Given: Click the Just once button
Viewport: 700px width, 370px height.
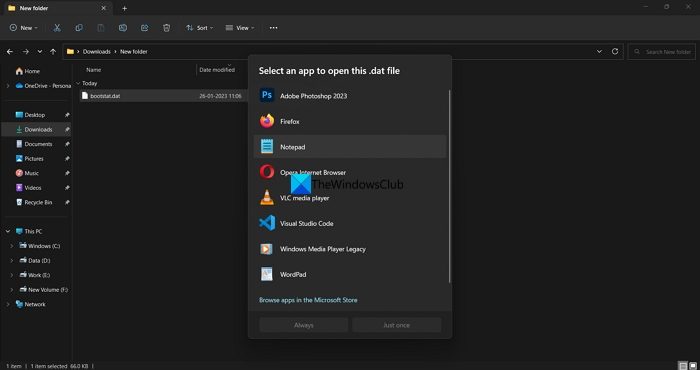Looking at the screenshot, I should click(x=396, y=325).
